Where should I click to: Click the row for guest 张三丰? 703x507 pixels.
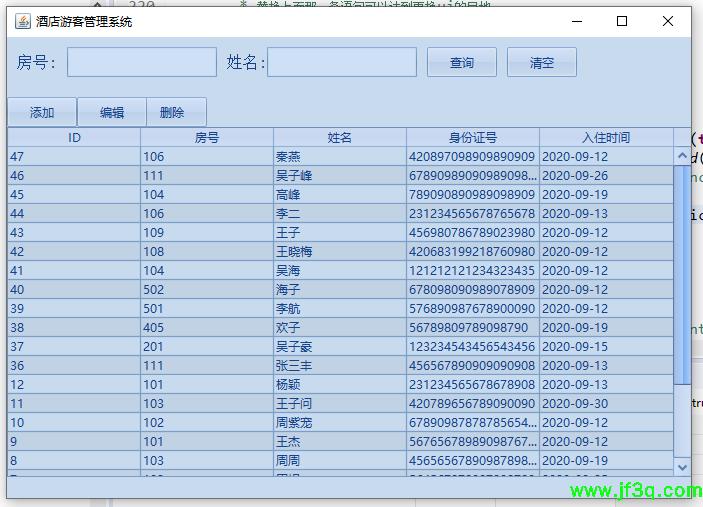[340, 366]
